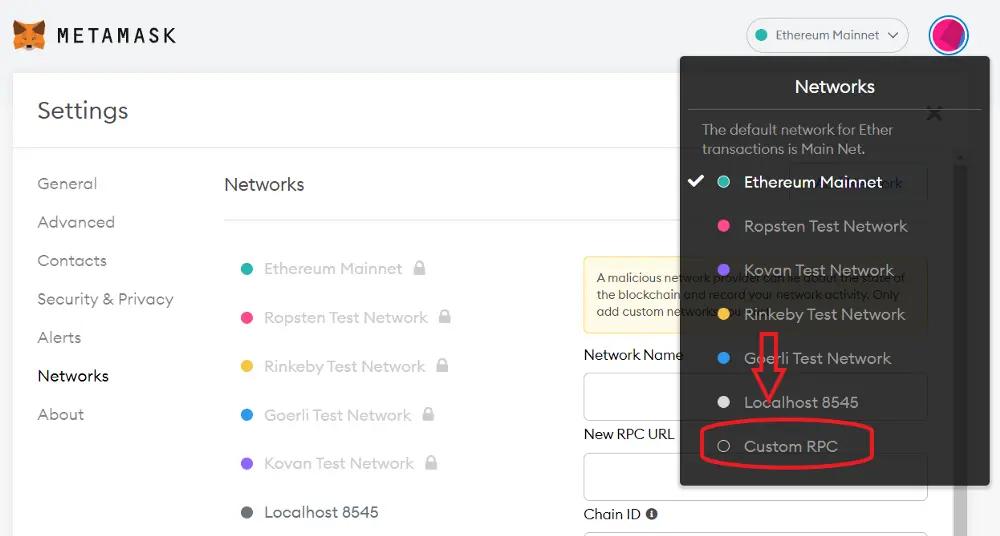
Task: Click the lock icon beside Ethereum Mainnet
Action: point(419,268)
